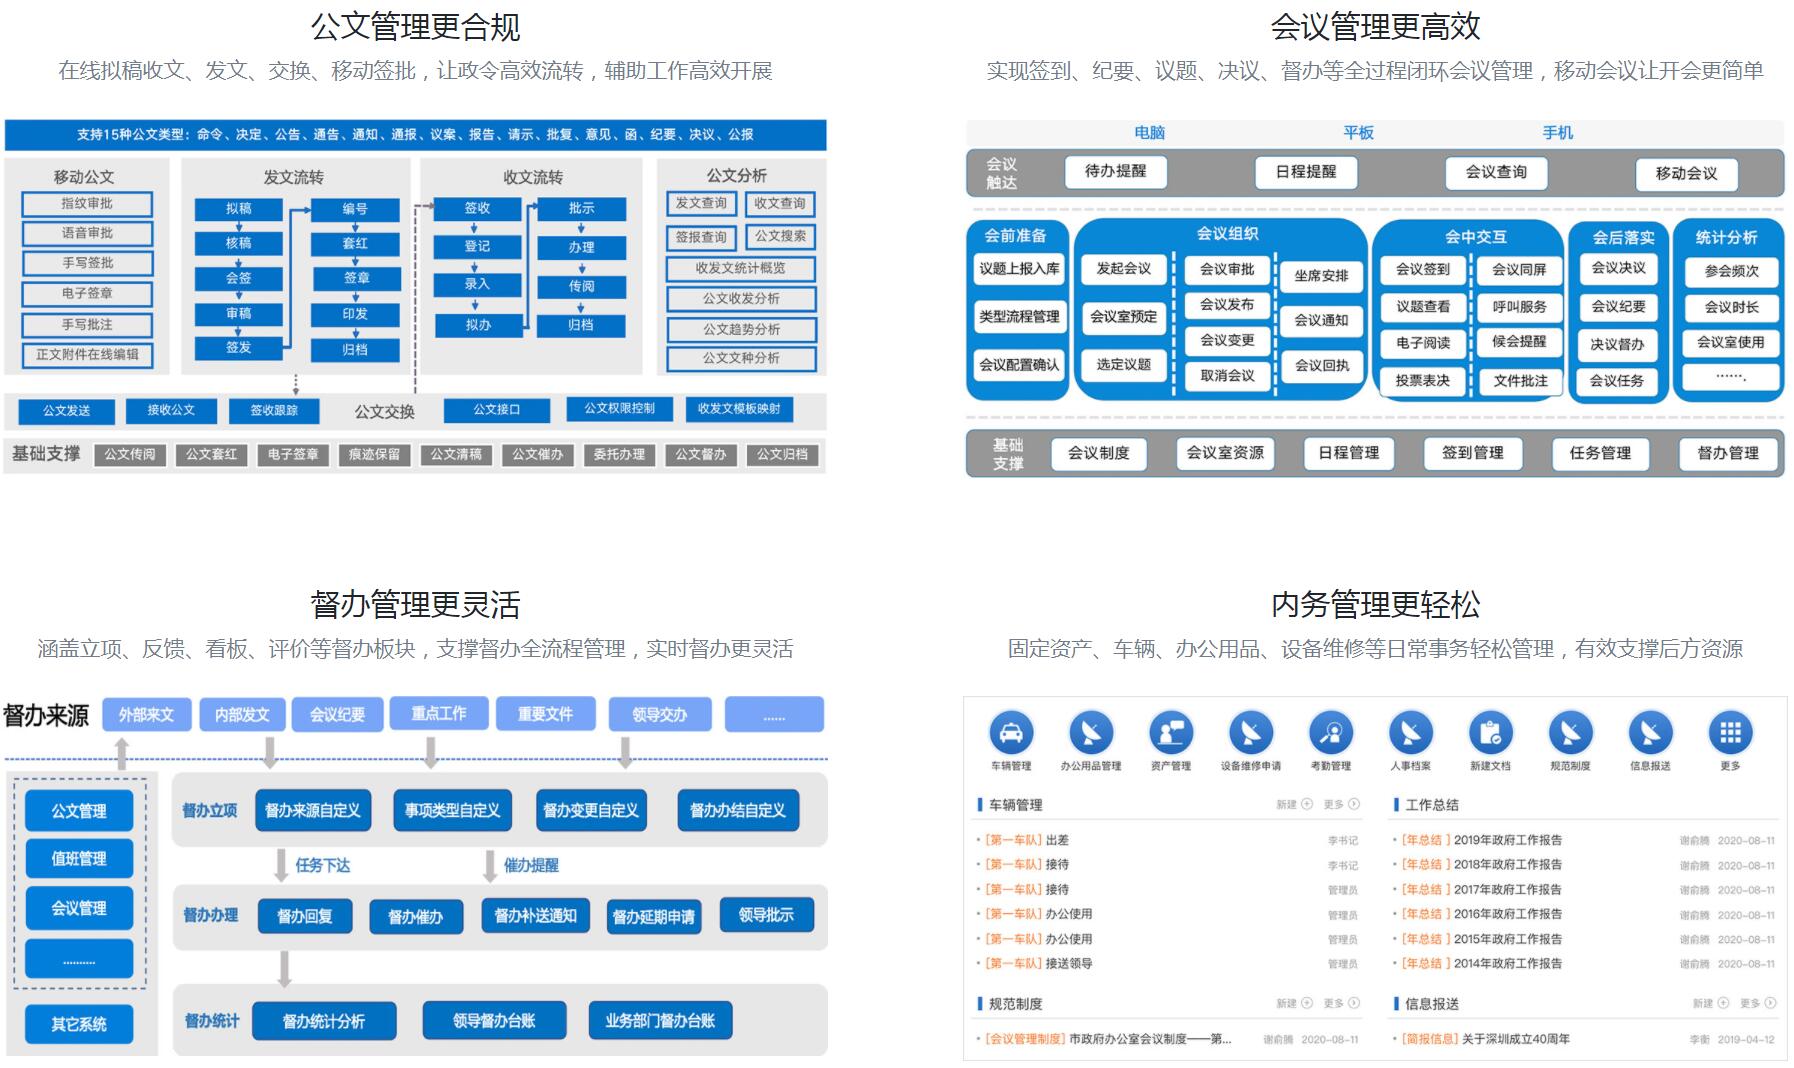Open 2019年政府工作报告 entry

pos(1507,840)
